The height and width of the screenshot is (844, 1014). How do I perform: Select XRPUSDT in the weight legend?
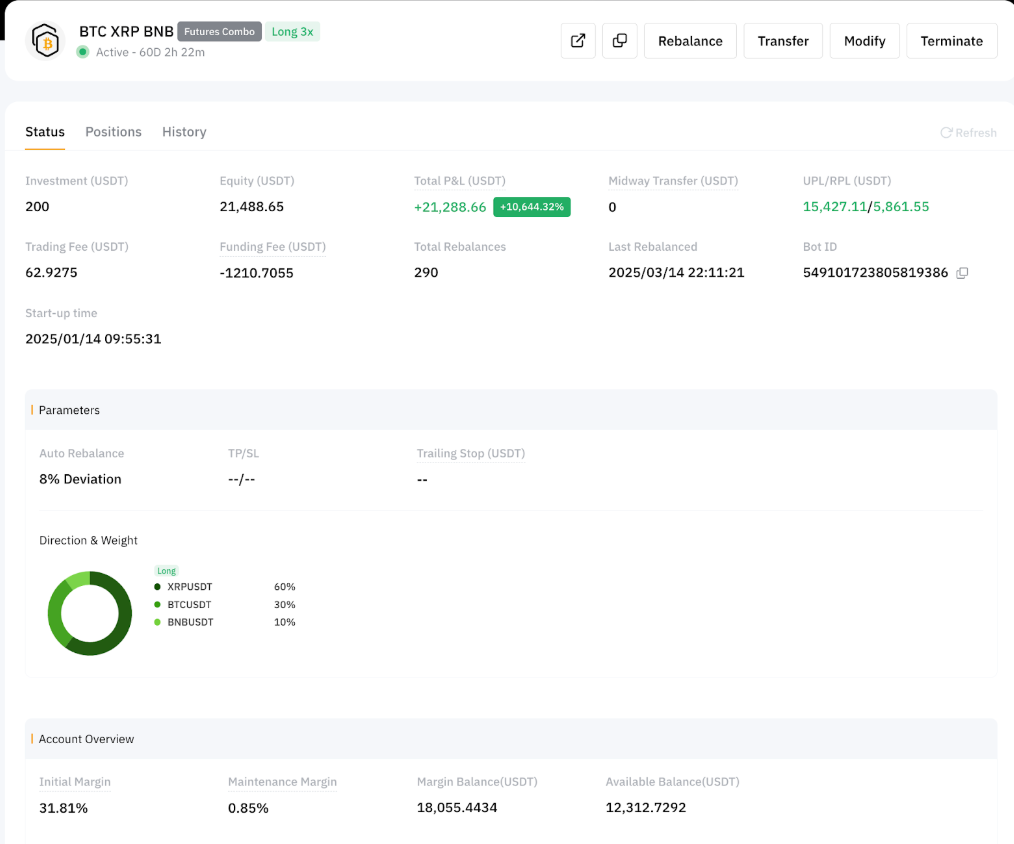[189, 587]
